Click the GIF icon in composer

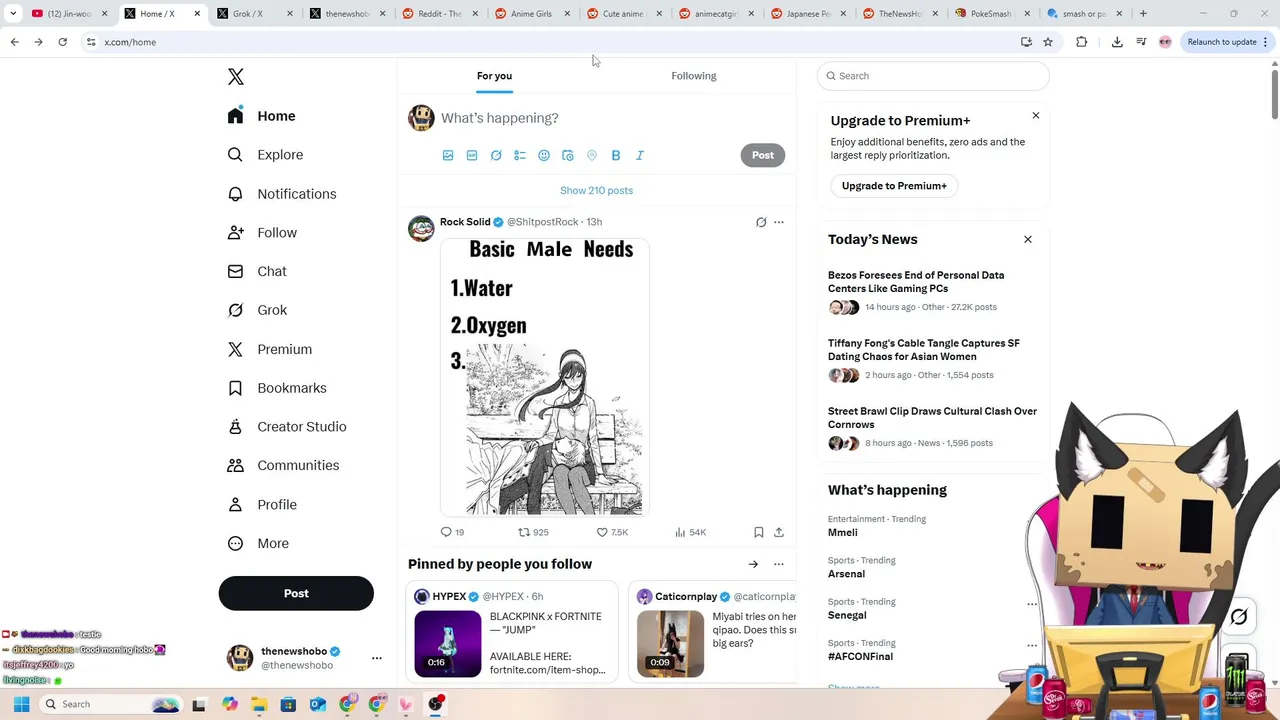coord(472,155)
